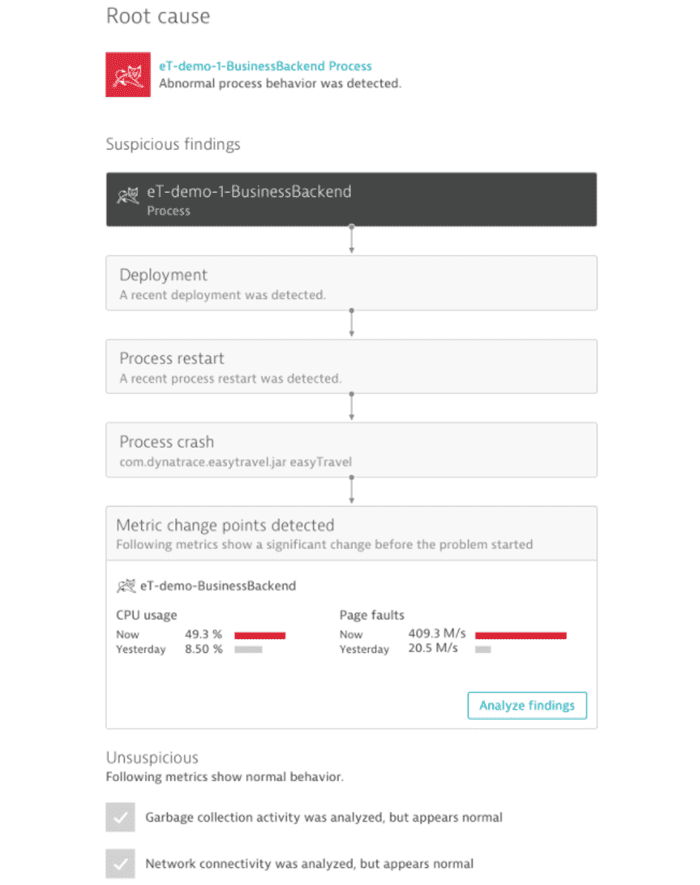Click the Metric change points detected header
The image size is (700, 885).
pos(351,533)
